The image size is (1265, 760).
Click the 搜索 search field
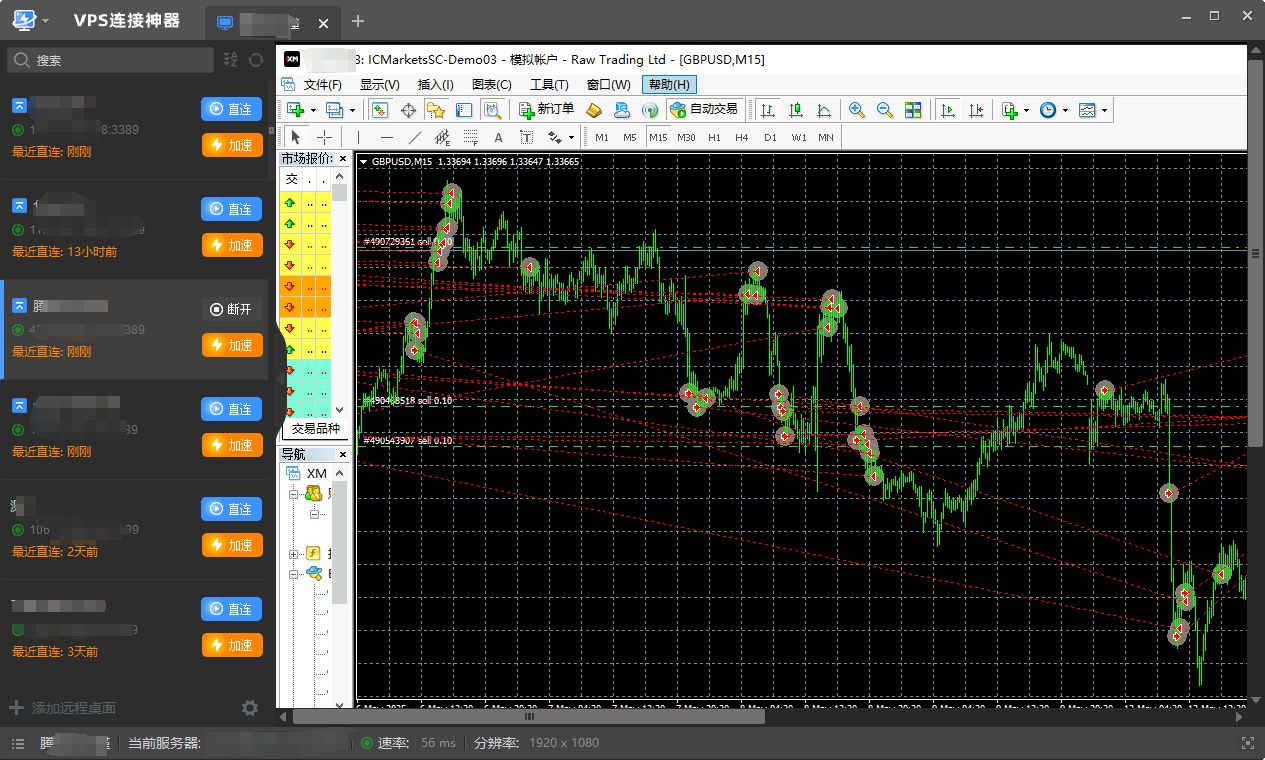pos(110,60)
